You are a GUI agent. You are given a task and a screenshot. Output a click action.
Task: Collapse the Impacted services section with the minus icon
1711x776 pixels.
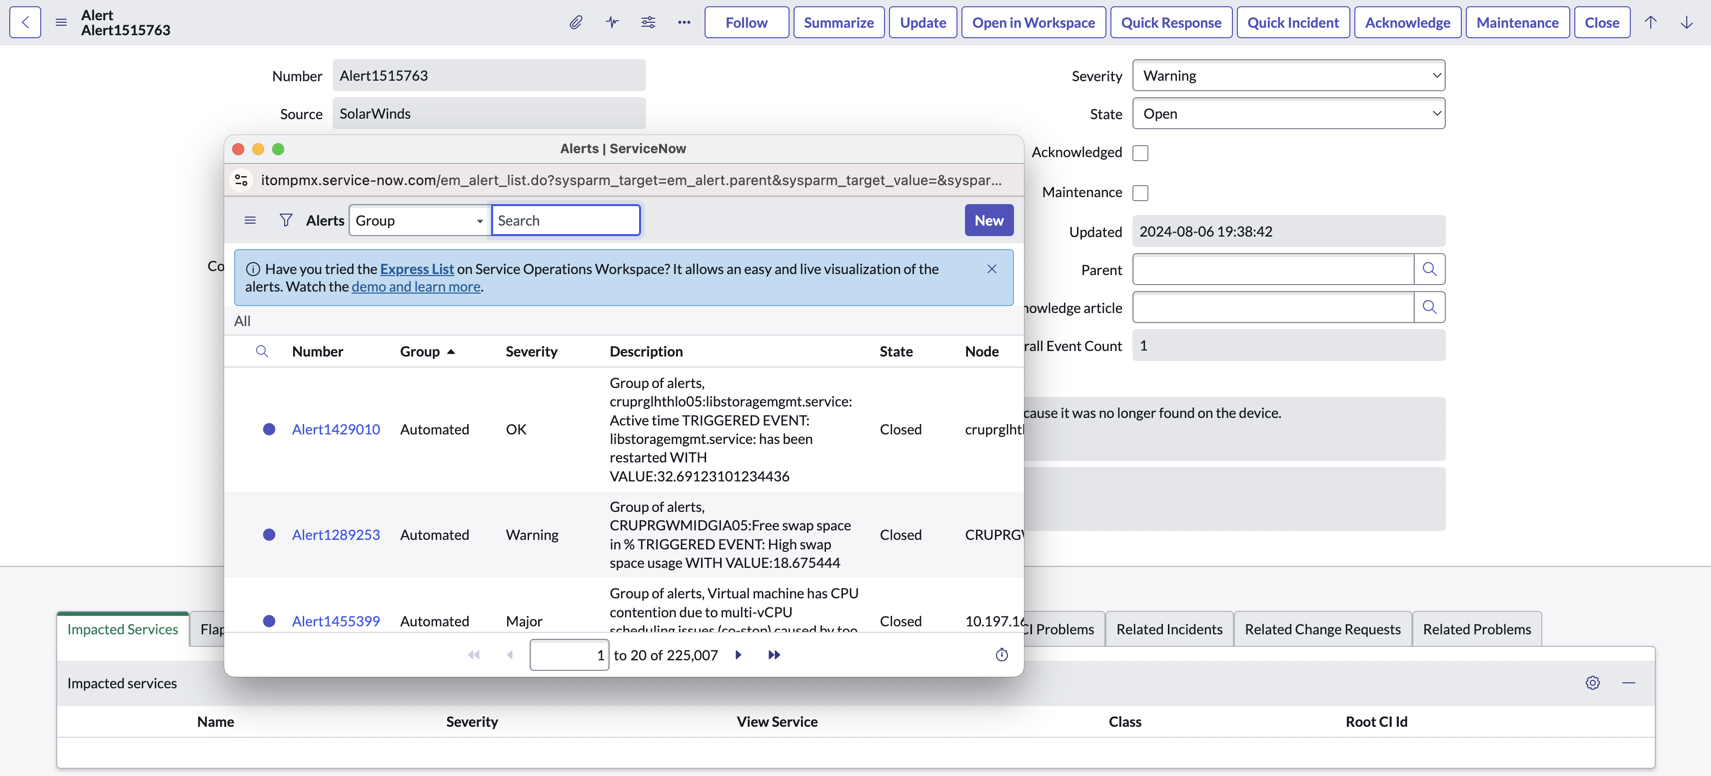(x=1629, y=683)
